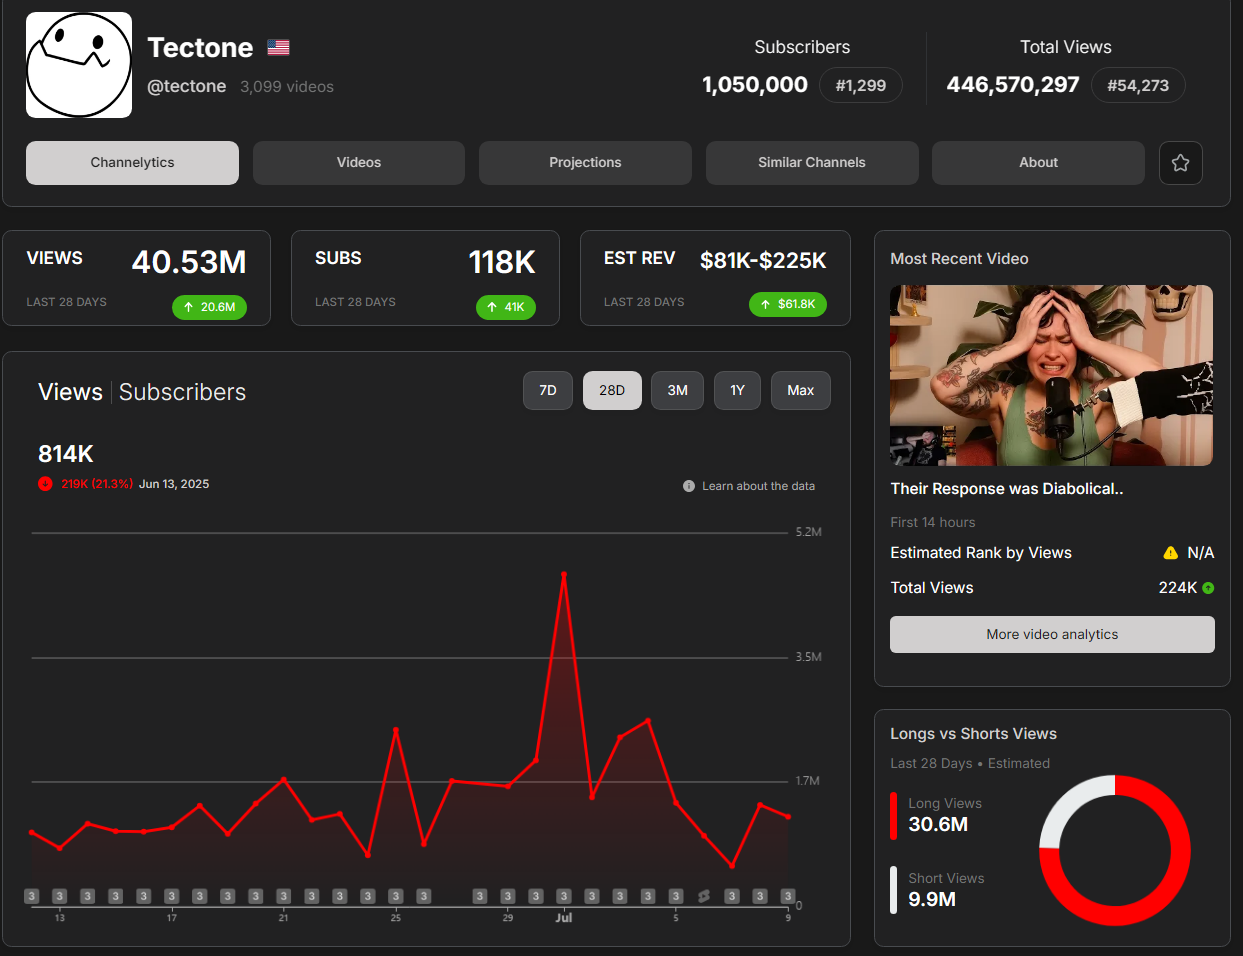The height and width of the screenshot is (956, 1243).
Task: Click the video count marker above date 9
Action: point(788,896)
